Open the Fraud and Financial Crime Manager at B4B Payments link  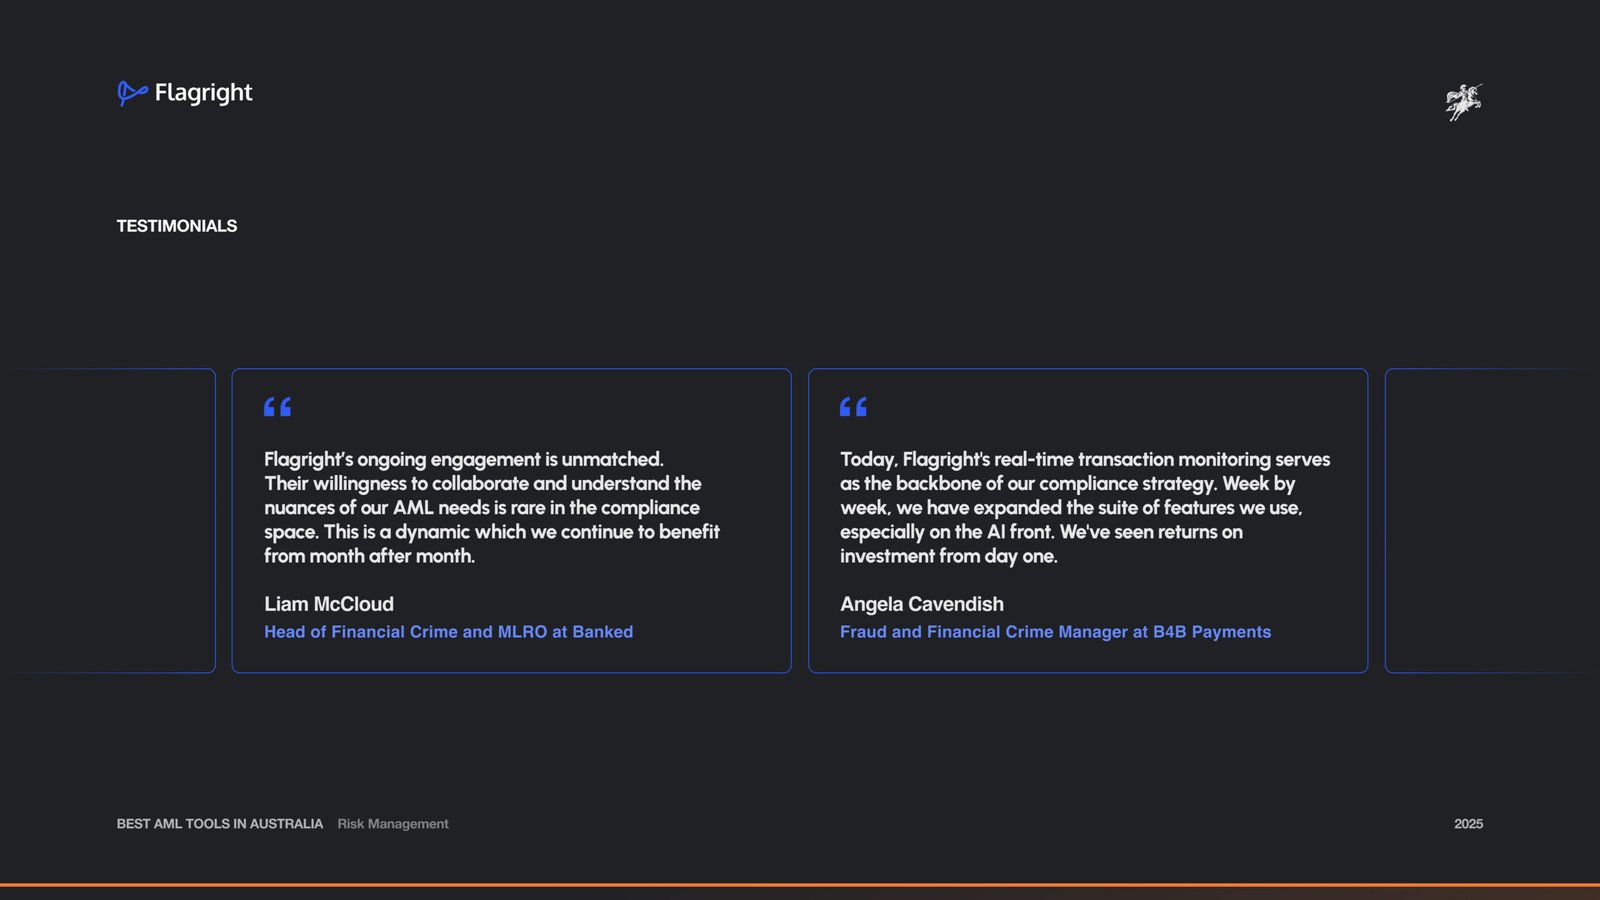(1055, 632)
